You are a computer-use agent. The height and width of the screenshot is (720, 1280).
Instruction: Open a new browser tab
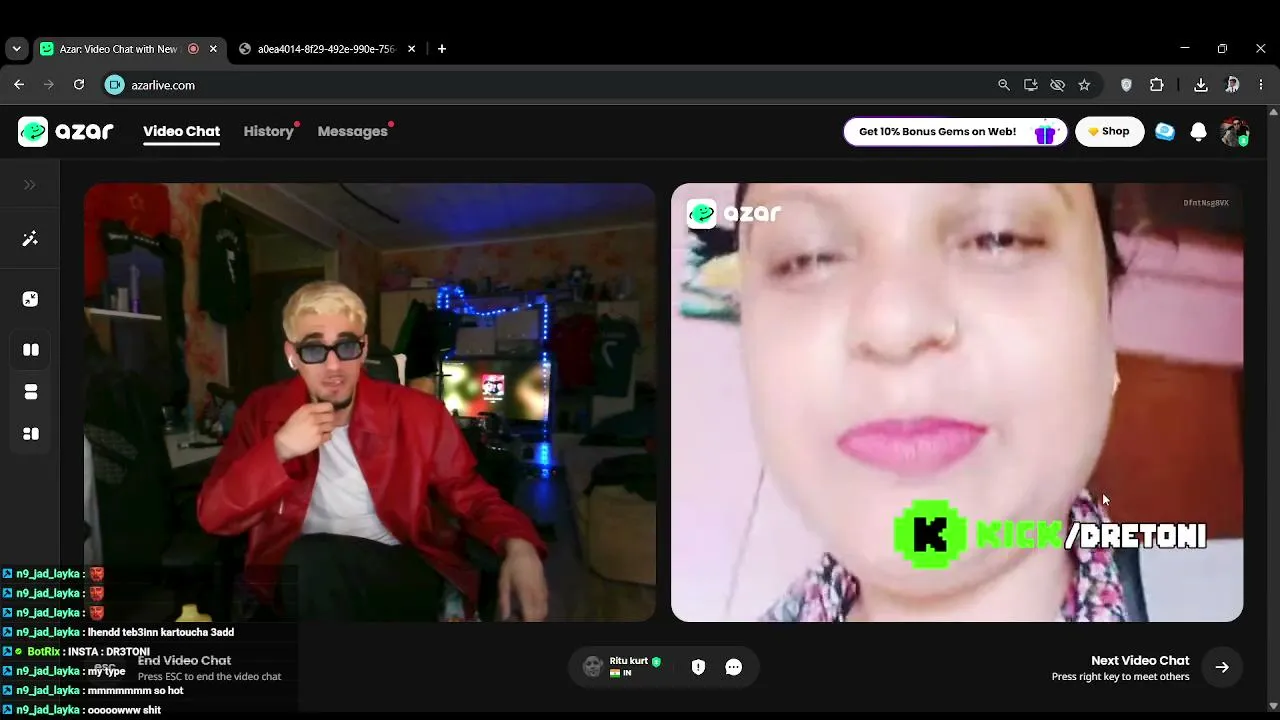442,49
